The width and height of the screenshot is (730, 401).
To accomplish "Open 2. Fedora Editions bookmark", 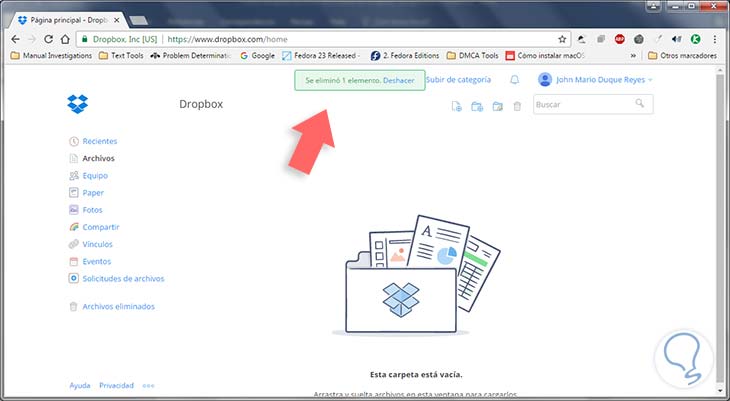I will coord(405,55).
